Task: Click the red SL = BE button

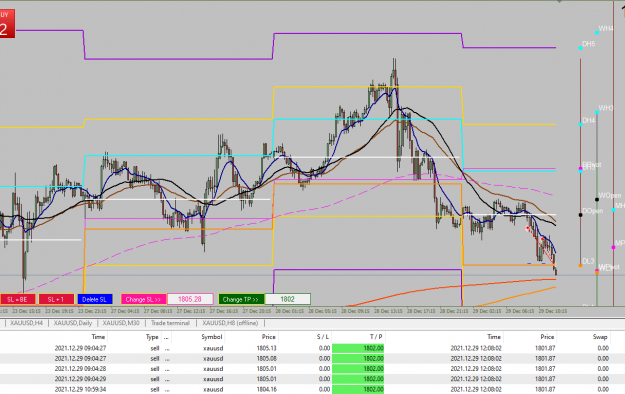Action: point(18,299)
